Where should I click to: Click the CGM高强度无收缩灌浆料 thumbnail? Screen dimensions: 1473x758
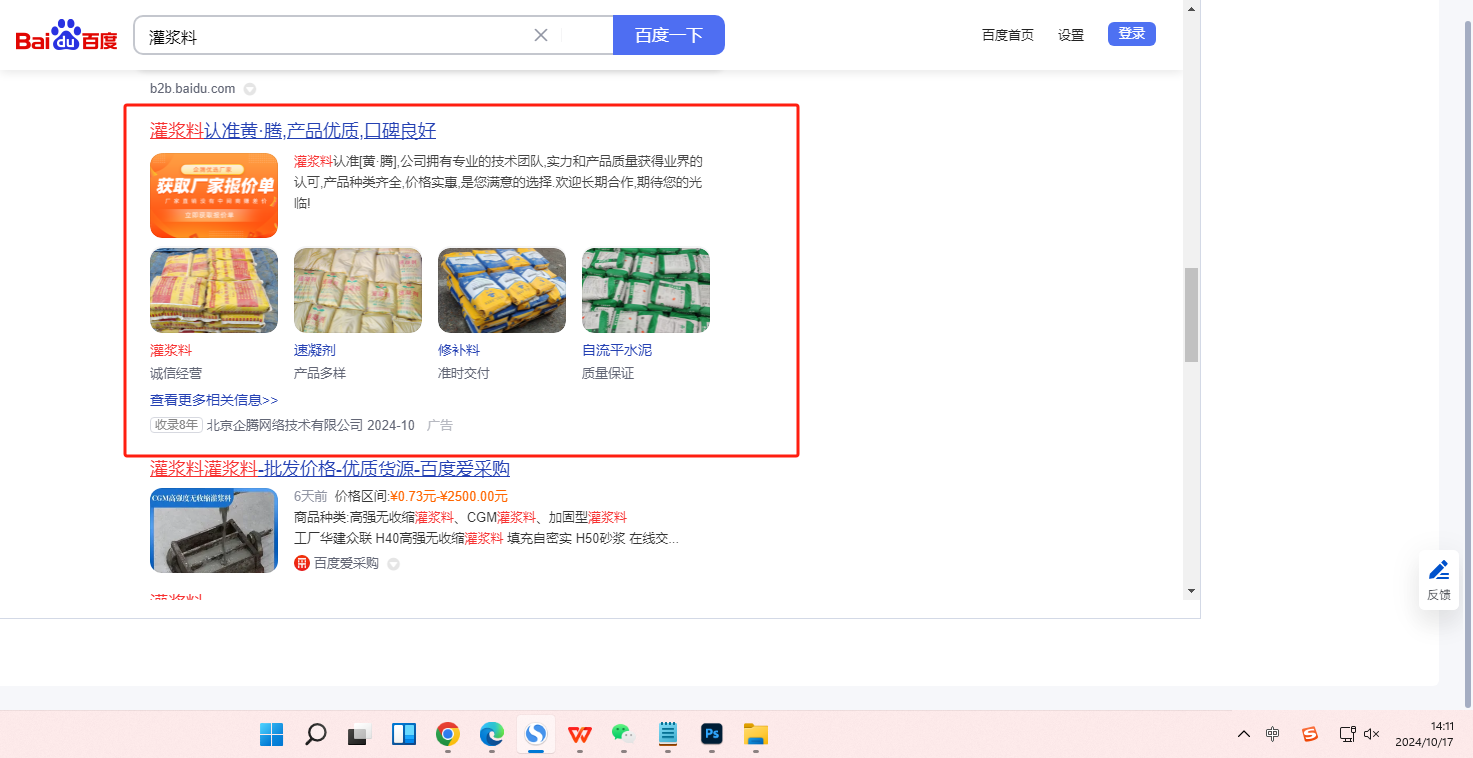coord(214,531)
